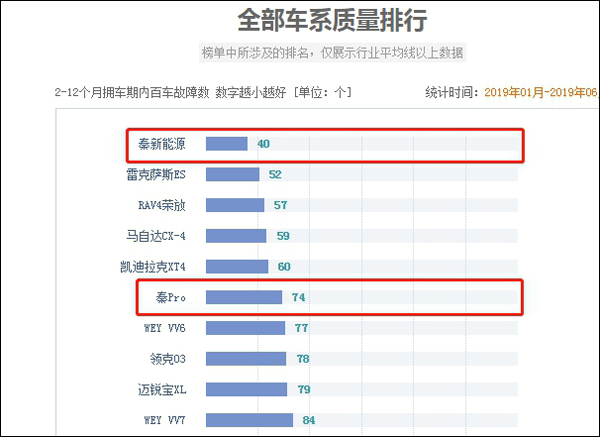Click the WEY VV6 row label
The height and width of the screenshot is (437, 600).
pyautogui.click(x=165, y=328)
